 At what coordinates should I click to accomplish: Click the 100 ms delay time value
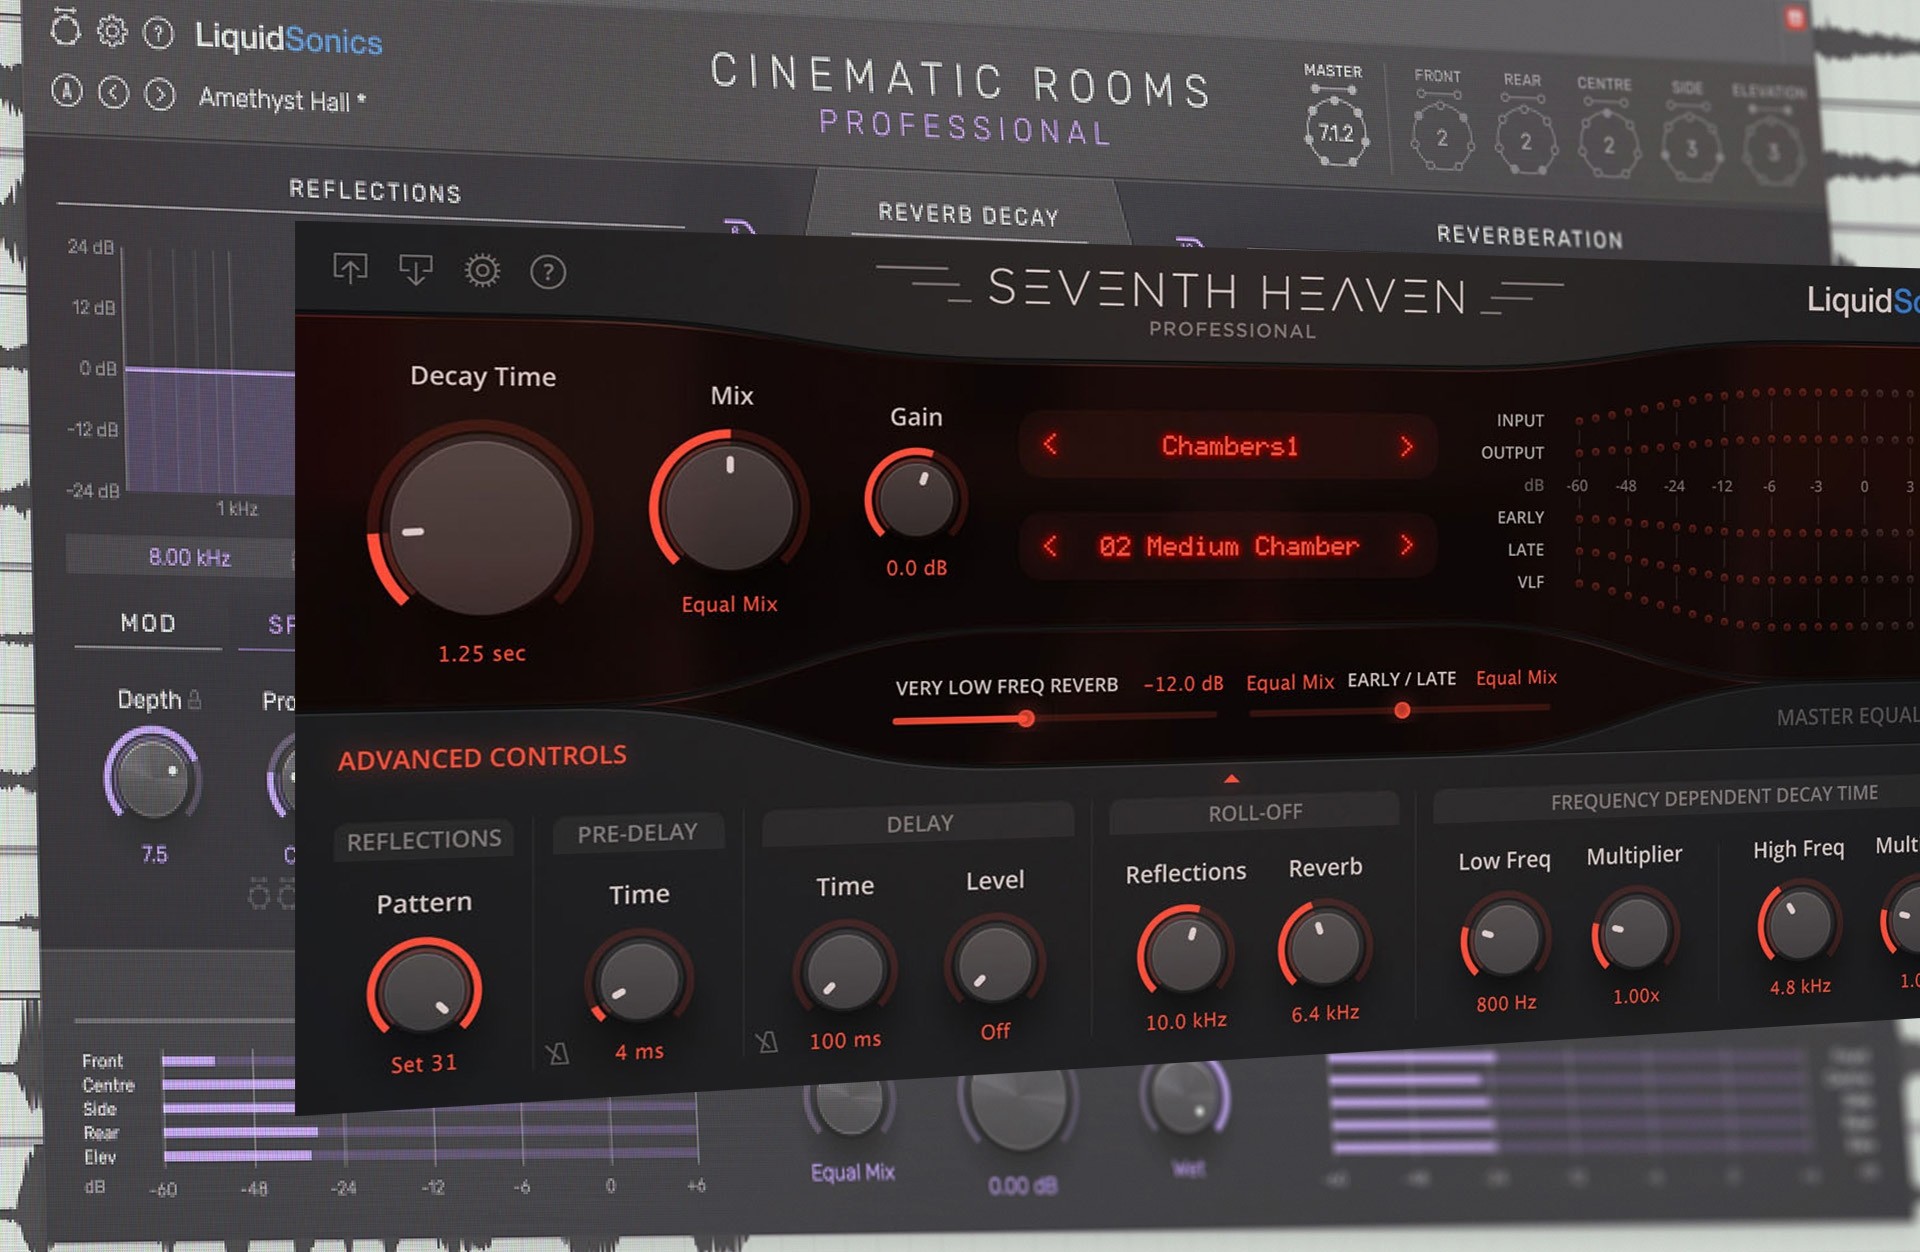coord(845,1040)
